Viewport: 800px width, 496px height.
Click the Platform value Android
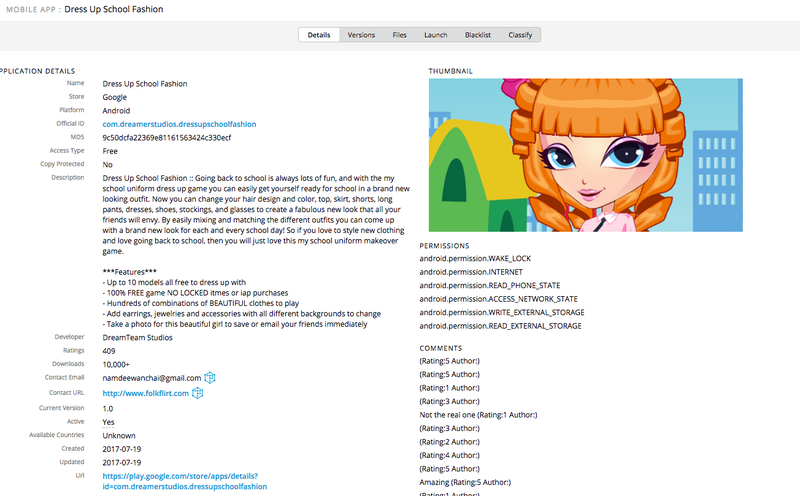(x=116, y=111)
